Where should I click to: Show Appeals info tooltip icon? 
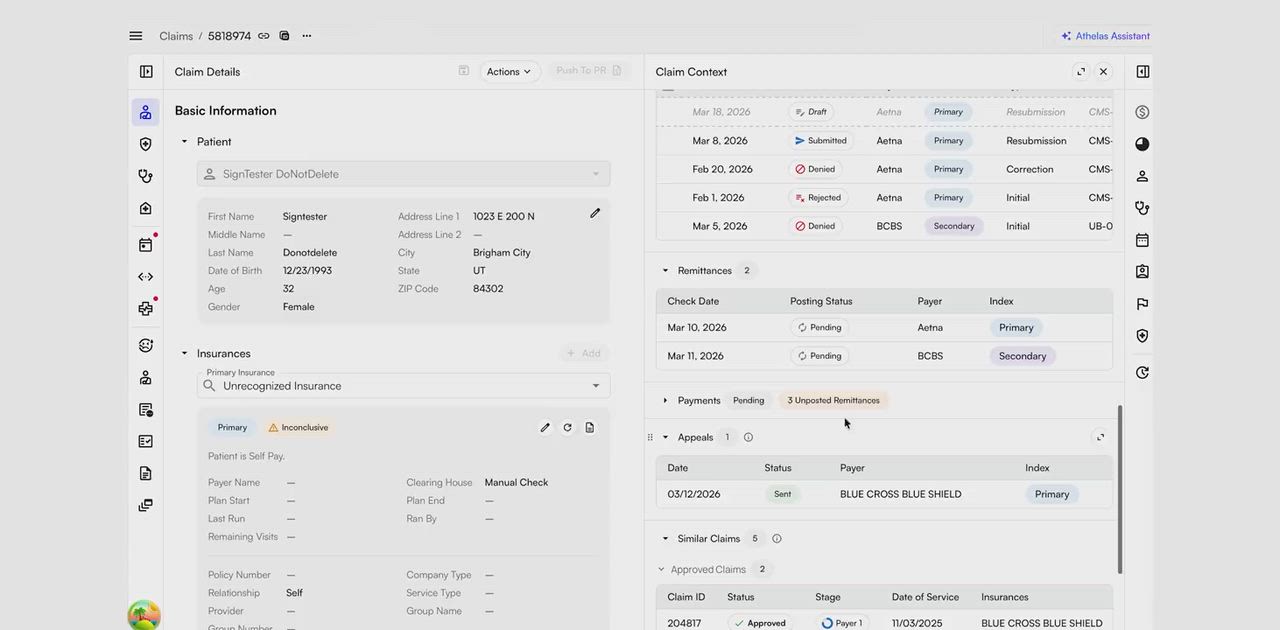click(x=748, y=437)
